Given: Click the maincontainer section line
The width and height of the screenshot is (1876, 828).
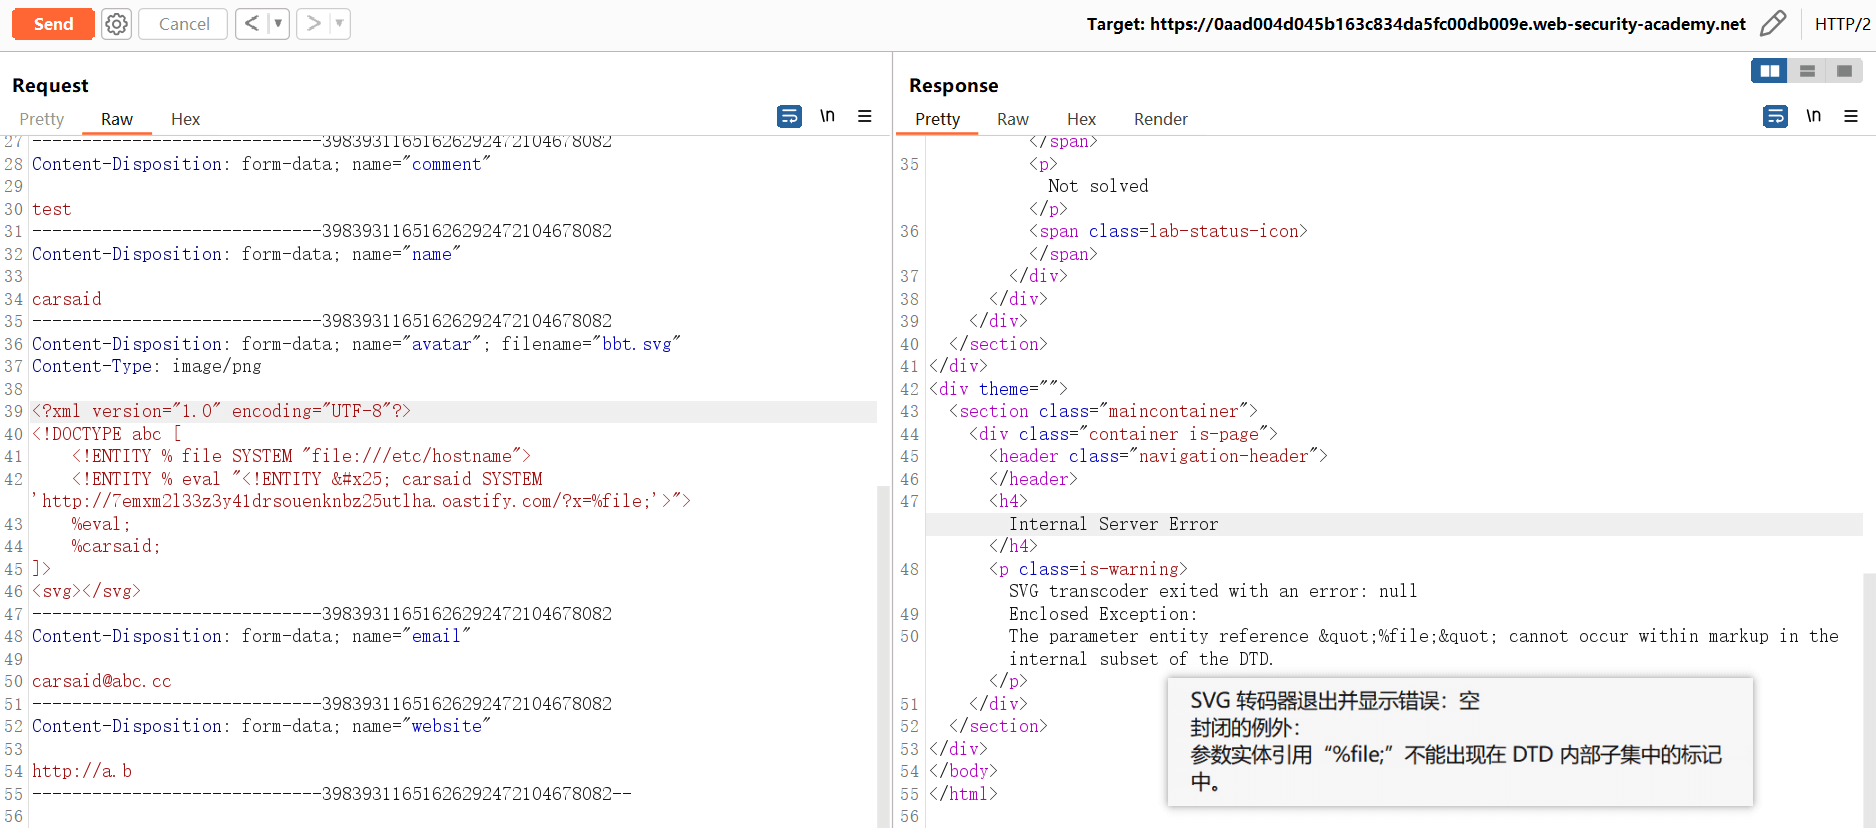Looking at the screenshot, I should click(1103, 411).
